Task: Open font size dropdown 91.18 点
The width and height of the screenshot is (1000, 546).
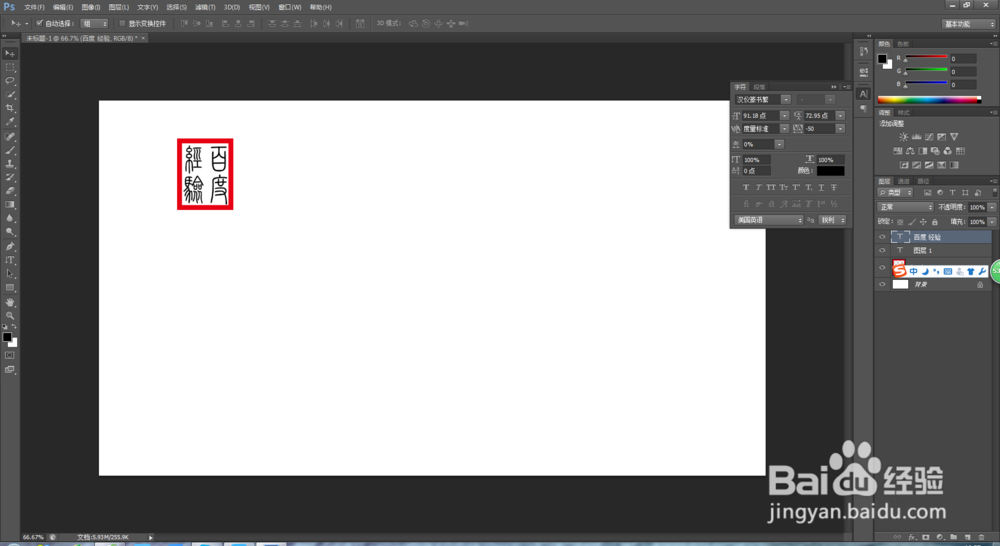Action: [784, 115]
